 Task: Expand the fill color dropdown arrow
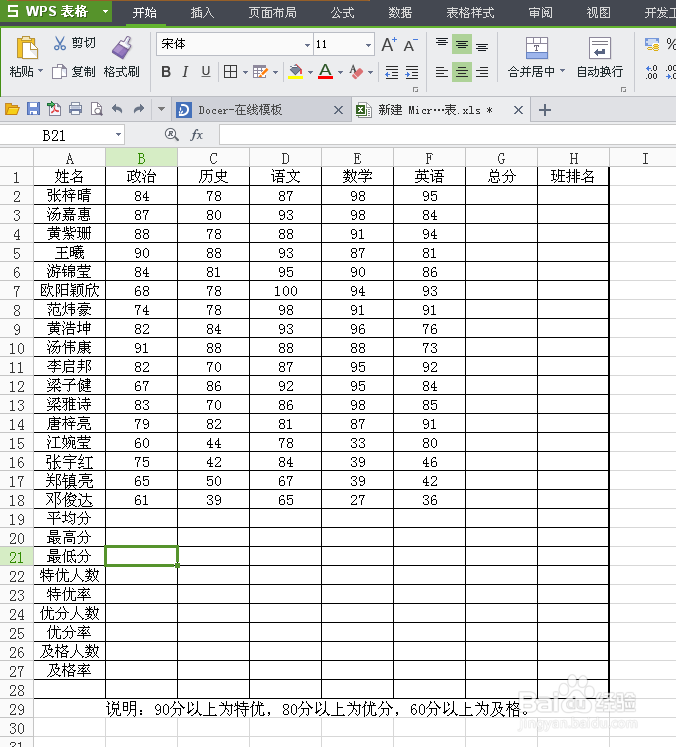pyautogui.click(x=310, y=72)
